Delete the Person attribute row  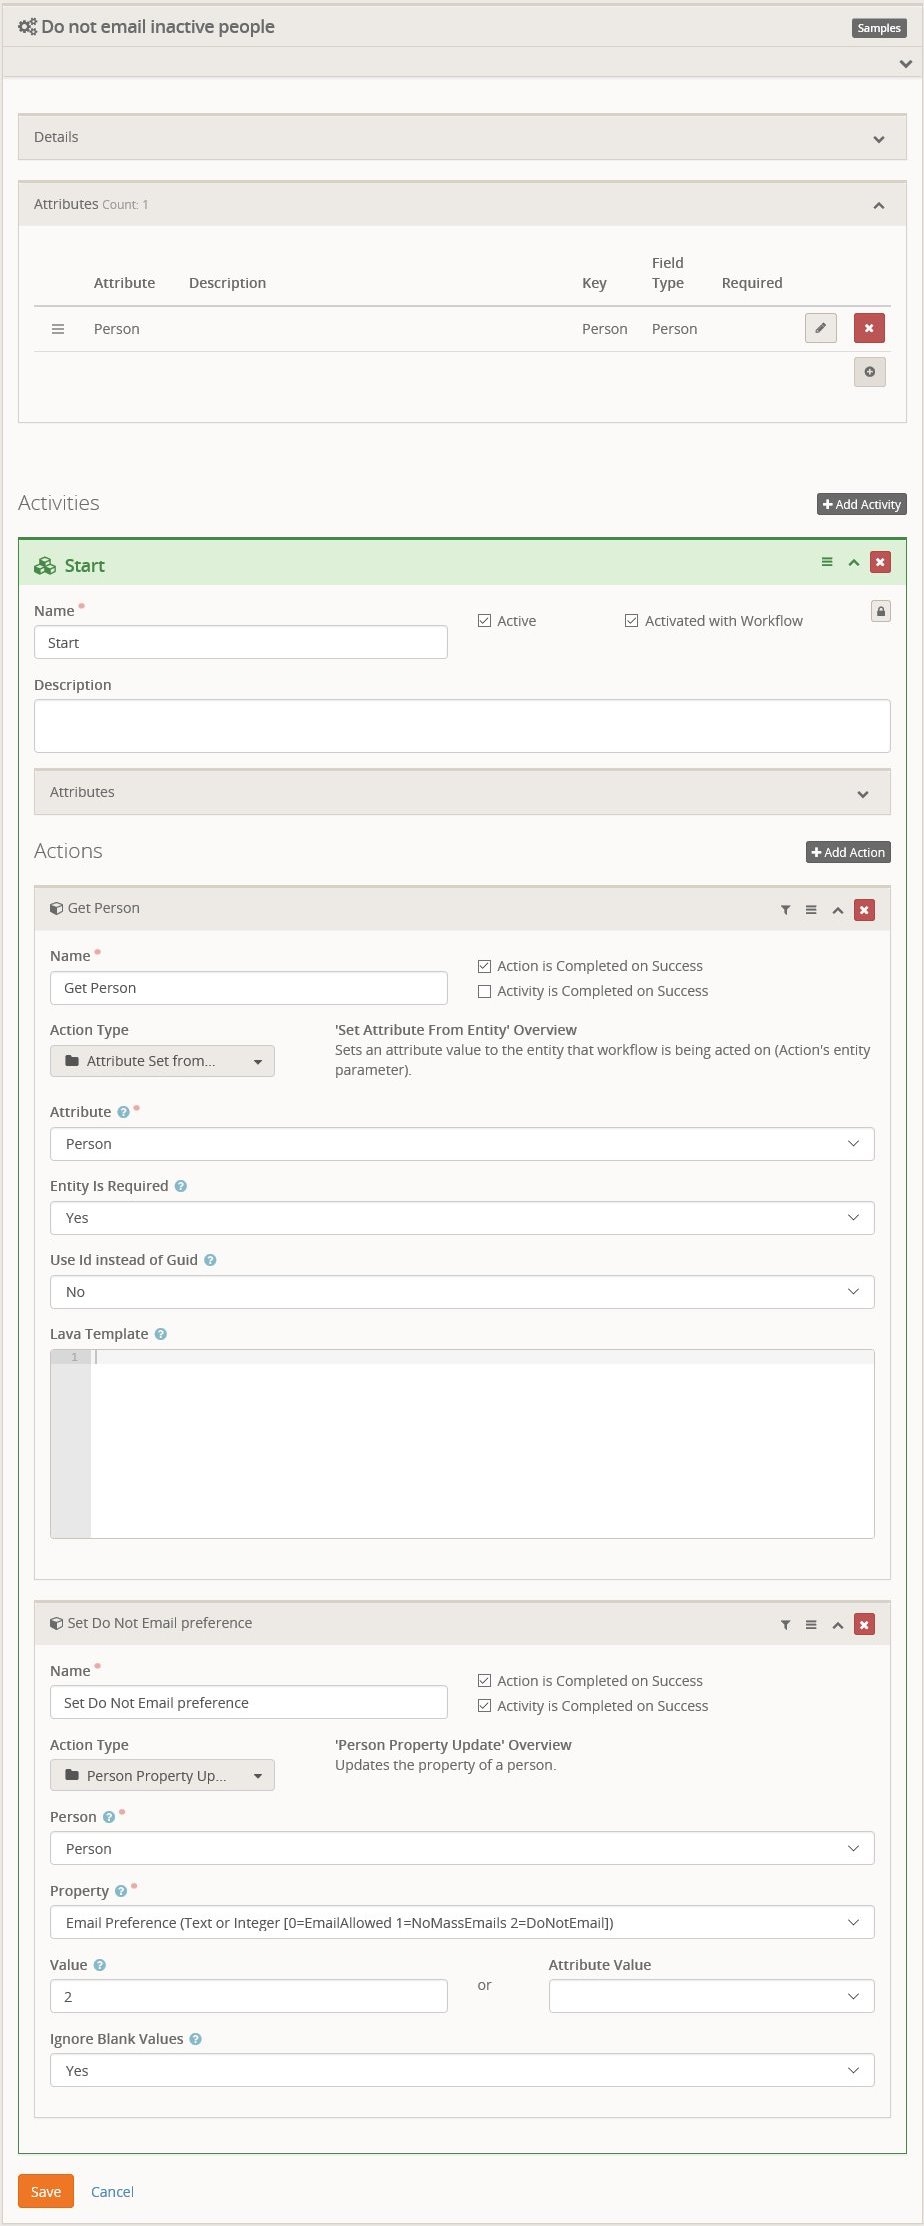(x=868, y=328)
